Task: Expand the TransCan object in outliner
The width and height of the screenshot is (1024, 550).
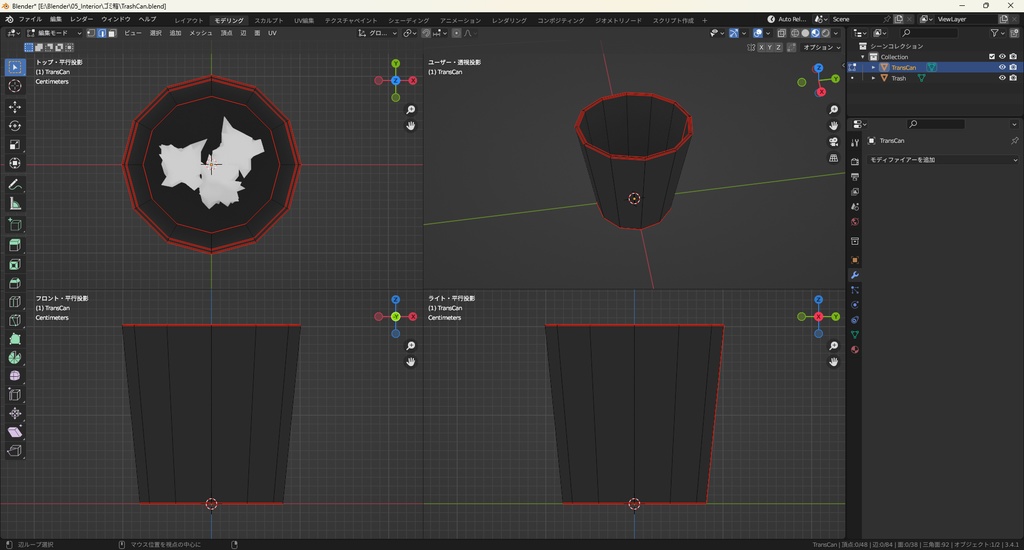Action: [874, 68]
